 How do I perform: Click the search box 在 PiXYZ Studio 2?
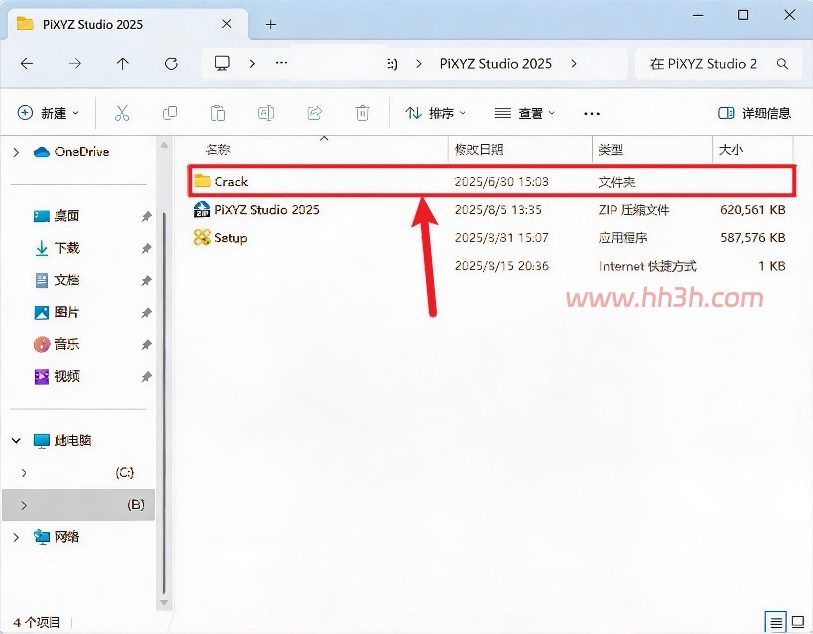point(718,64)
